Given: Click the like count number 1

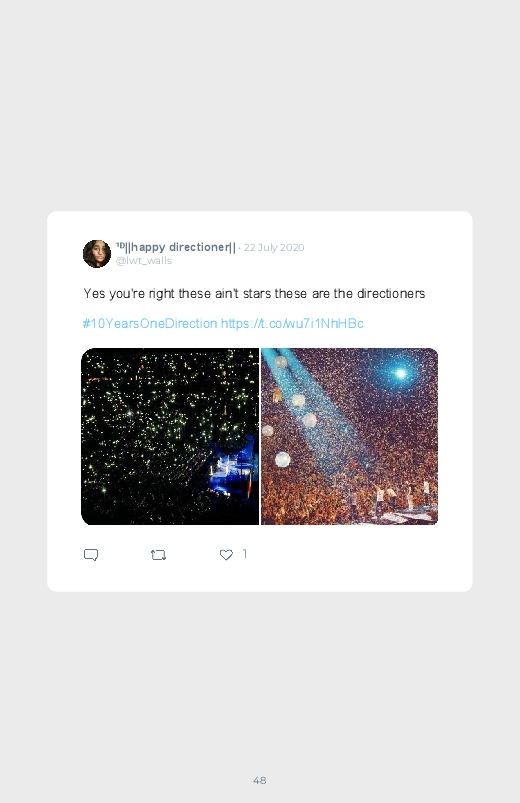Looking at the screenshot, I should pos(245,554).
